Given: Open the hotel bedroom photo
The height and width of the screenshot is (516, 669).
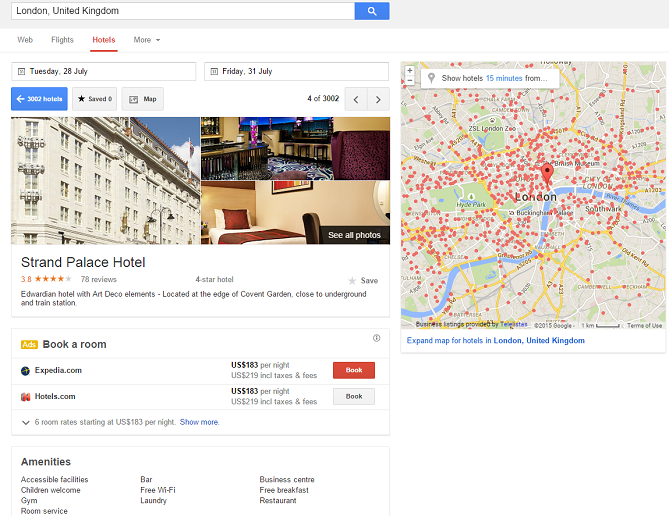Looking at the screenshot, I should pyautogui.click(x=295, y=213).
